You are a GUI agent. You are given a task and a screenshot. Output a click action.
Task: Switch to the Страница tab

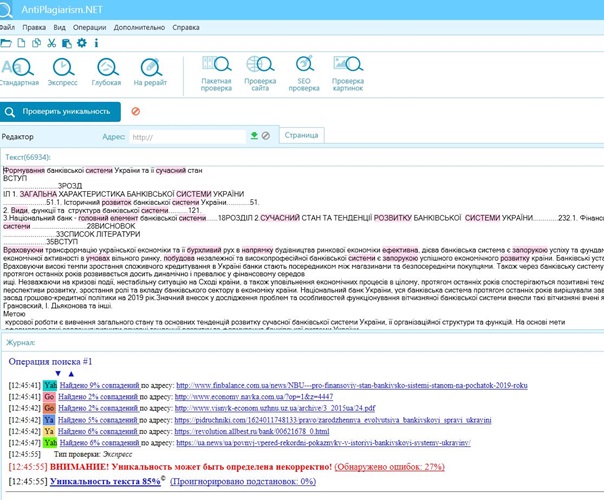click(x=301, y=135)
